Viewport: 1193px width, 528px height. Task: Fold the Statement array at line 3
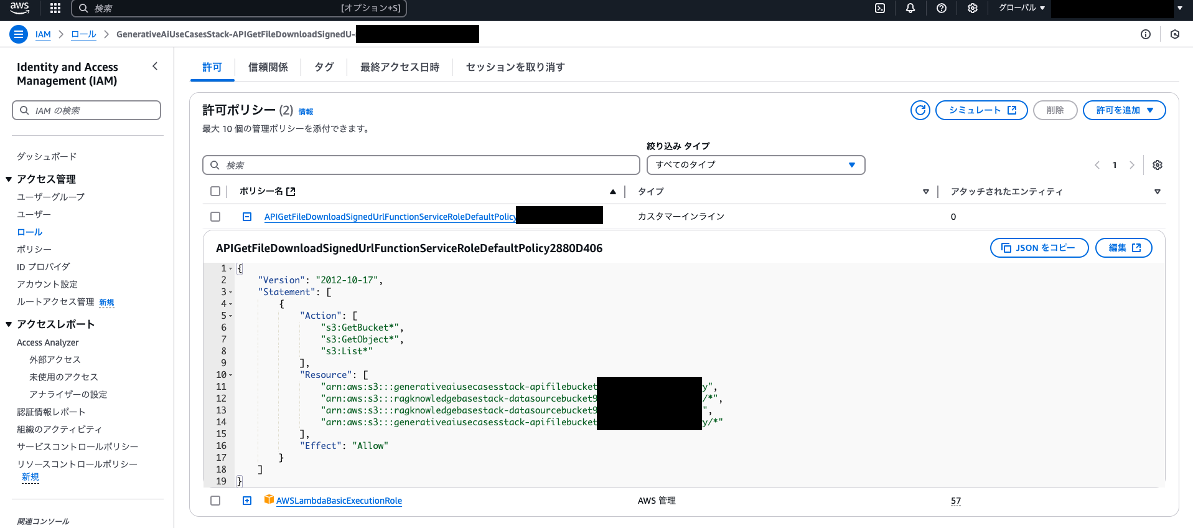tap(231, 292)
